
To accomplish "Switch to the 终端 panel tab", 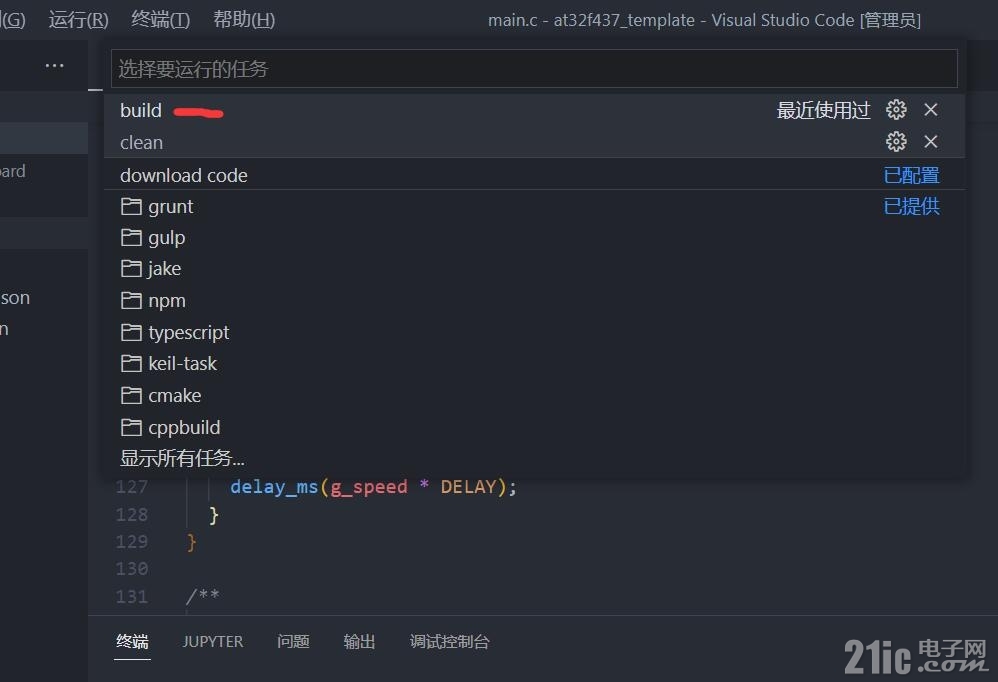I will pyautogui.click(x=132, y=641).
